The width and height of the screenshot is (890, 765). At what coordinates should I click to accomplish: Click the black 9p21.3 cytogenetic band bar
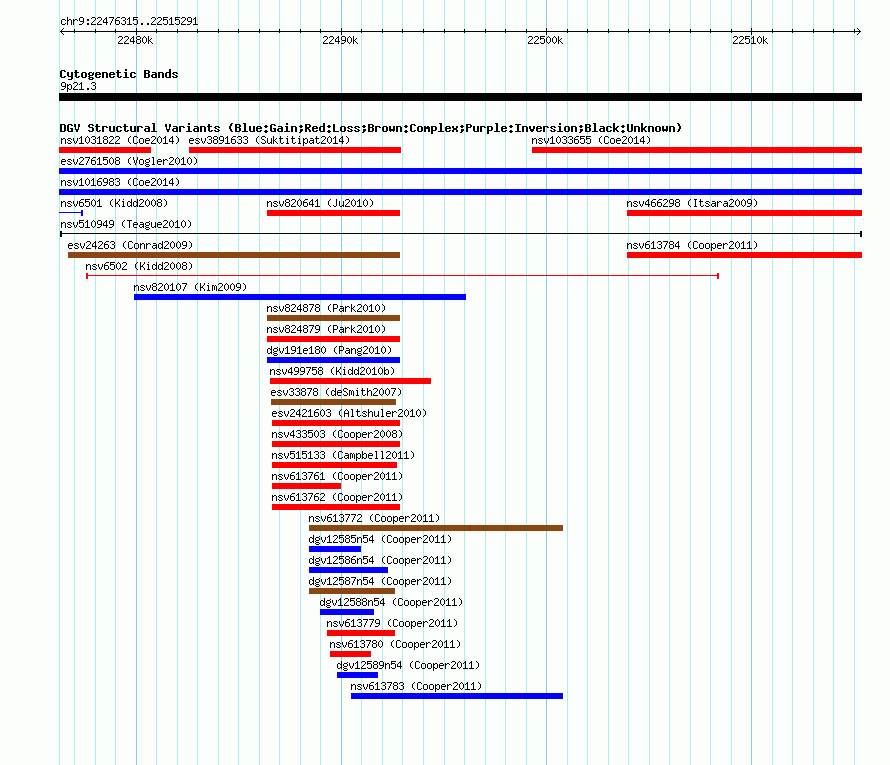tap(460, 97)
